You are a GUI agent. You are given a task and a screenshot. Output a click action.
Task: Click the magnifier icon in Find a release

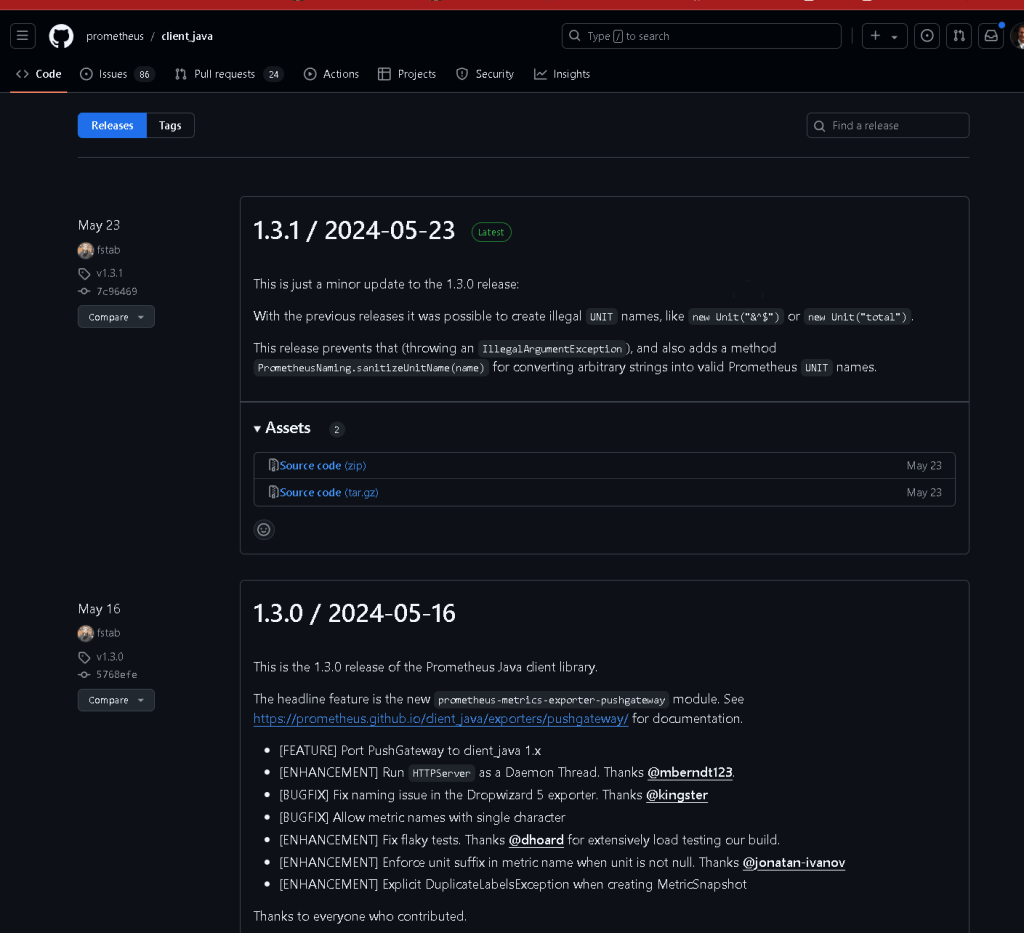click(820, 126)
